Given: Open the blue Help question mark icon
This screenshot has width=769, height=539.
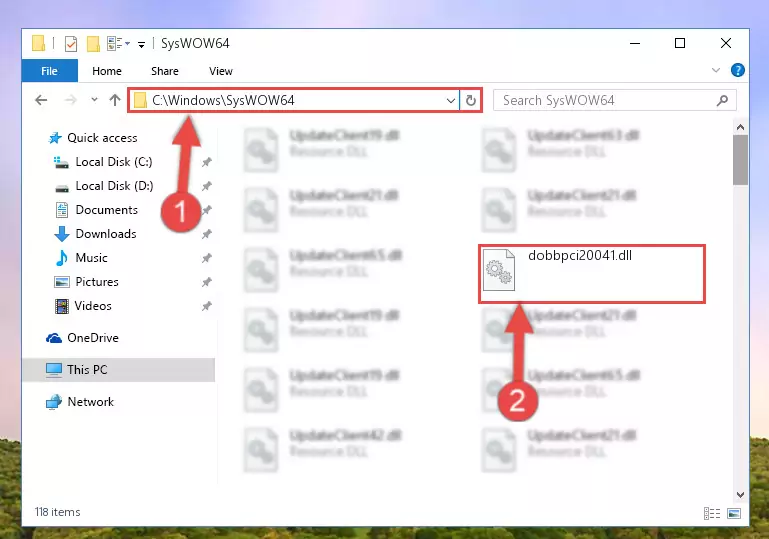Looking at the screenshot, I should point(737,70).
